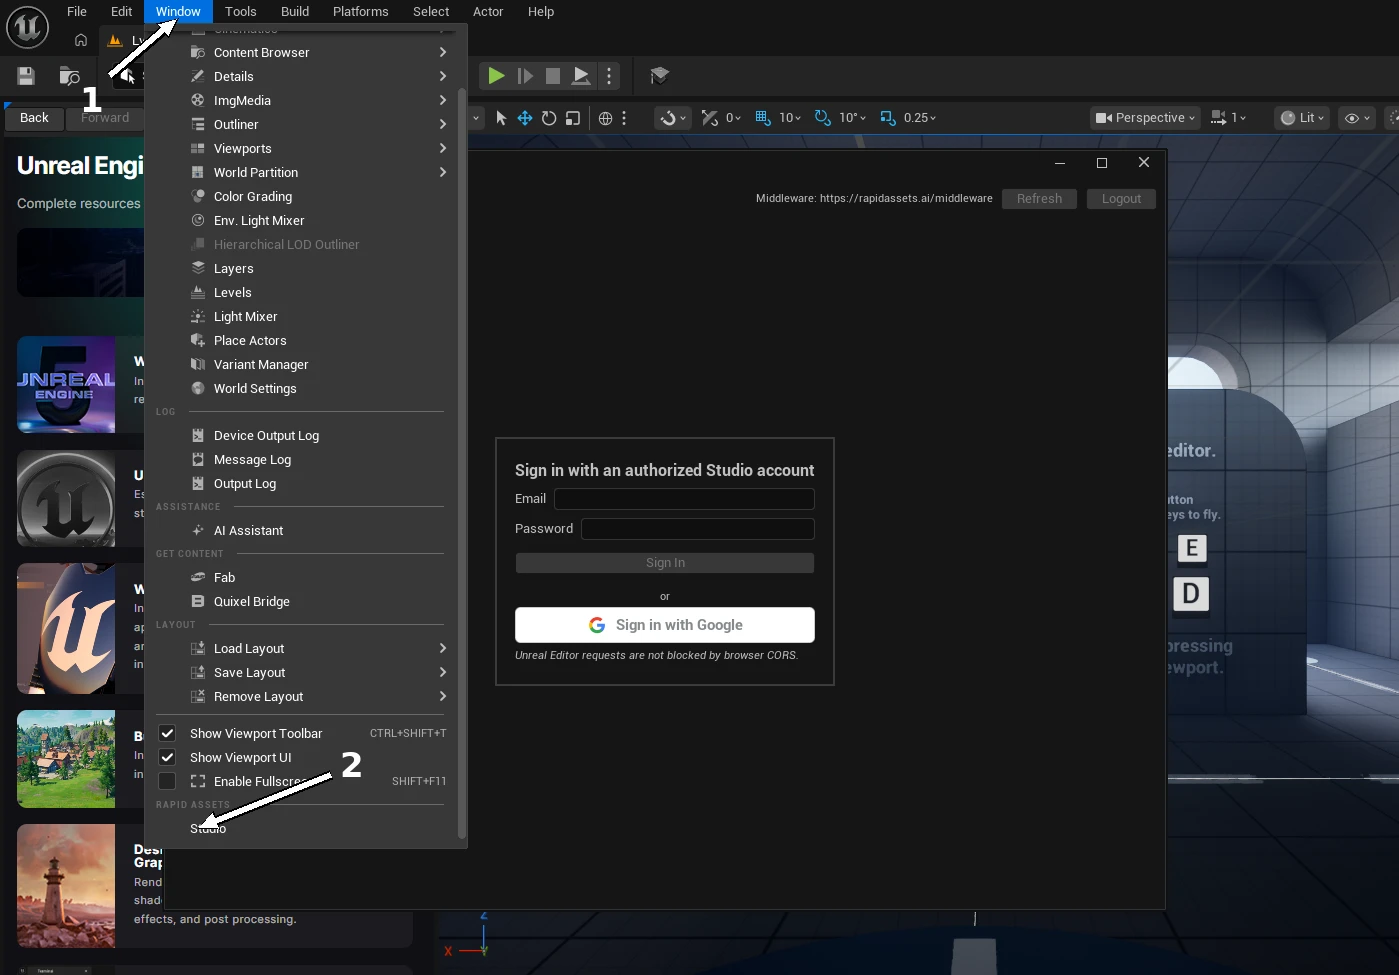Click the Studio entry under Rapid Assets
The image size is (1399, 975).
point(208,828)
